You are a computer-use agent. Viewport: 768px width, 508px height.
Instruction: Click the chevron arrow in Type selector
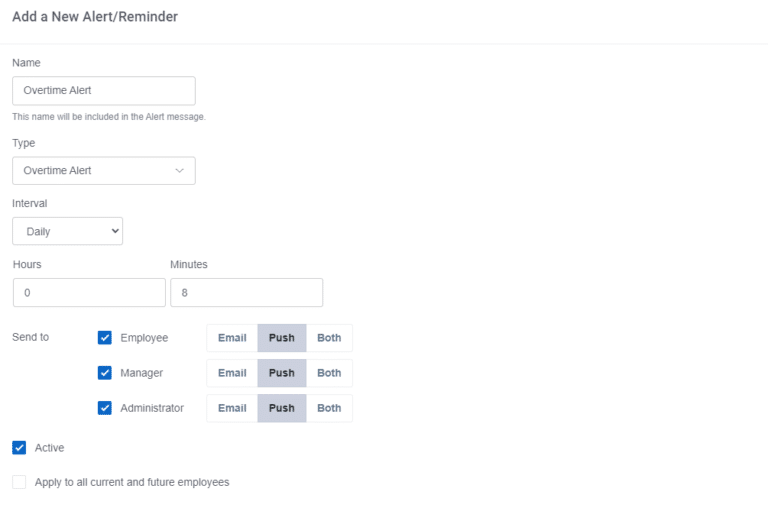(179, 170)
